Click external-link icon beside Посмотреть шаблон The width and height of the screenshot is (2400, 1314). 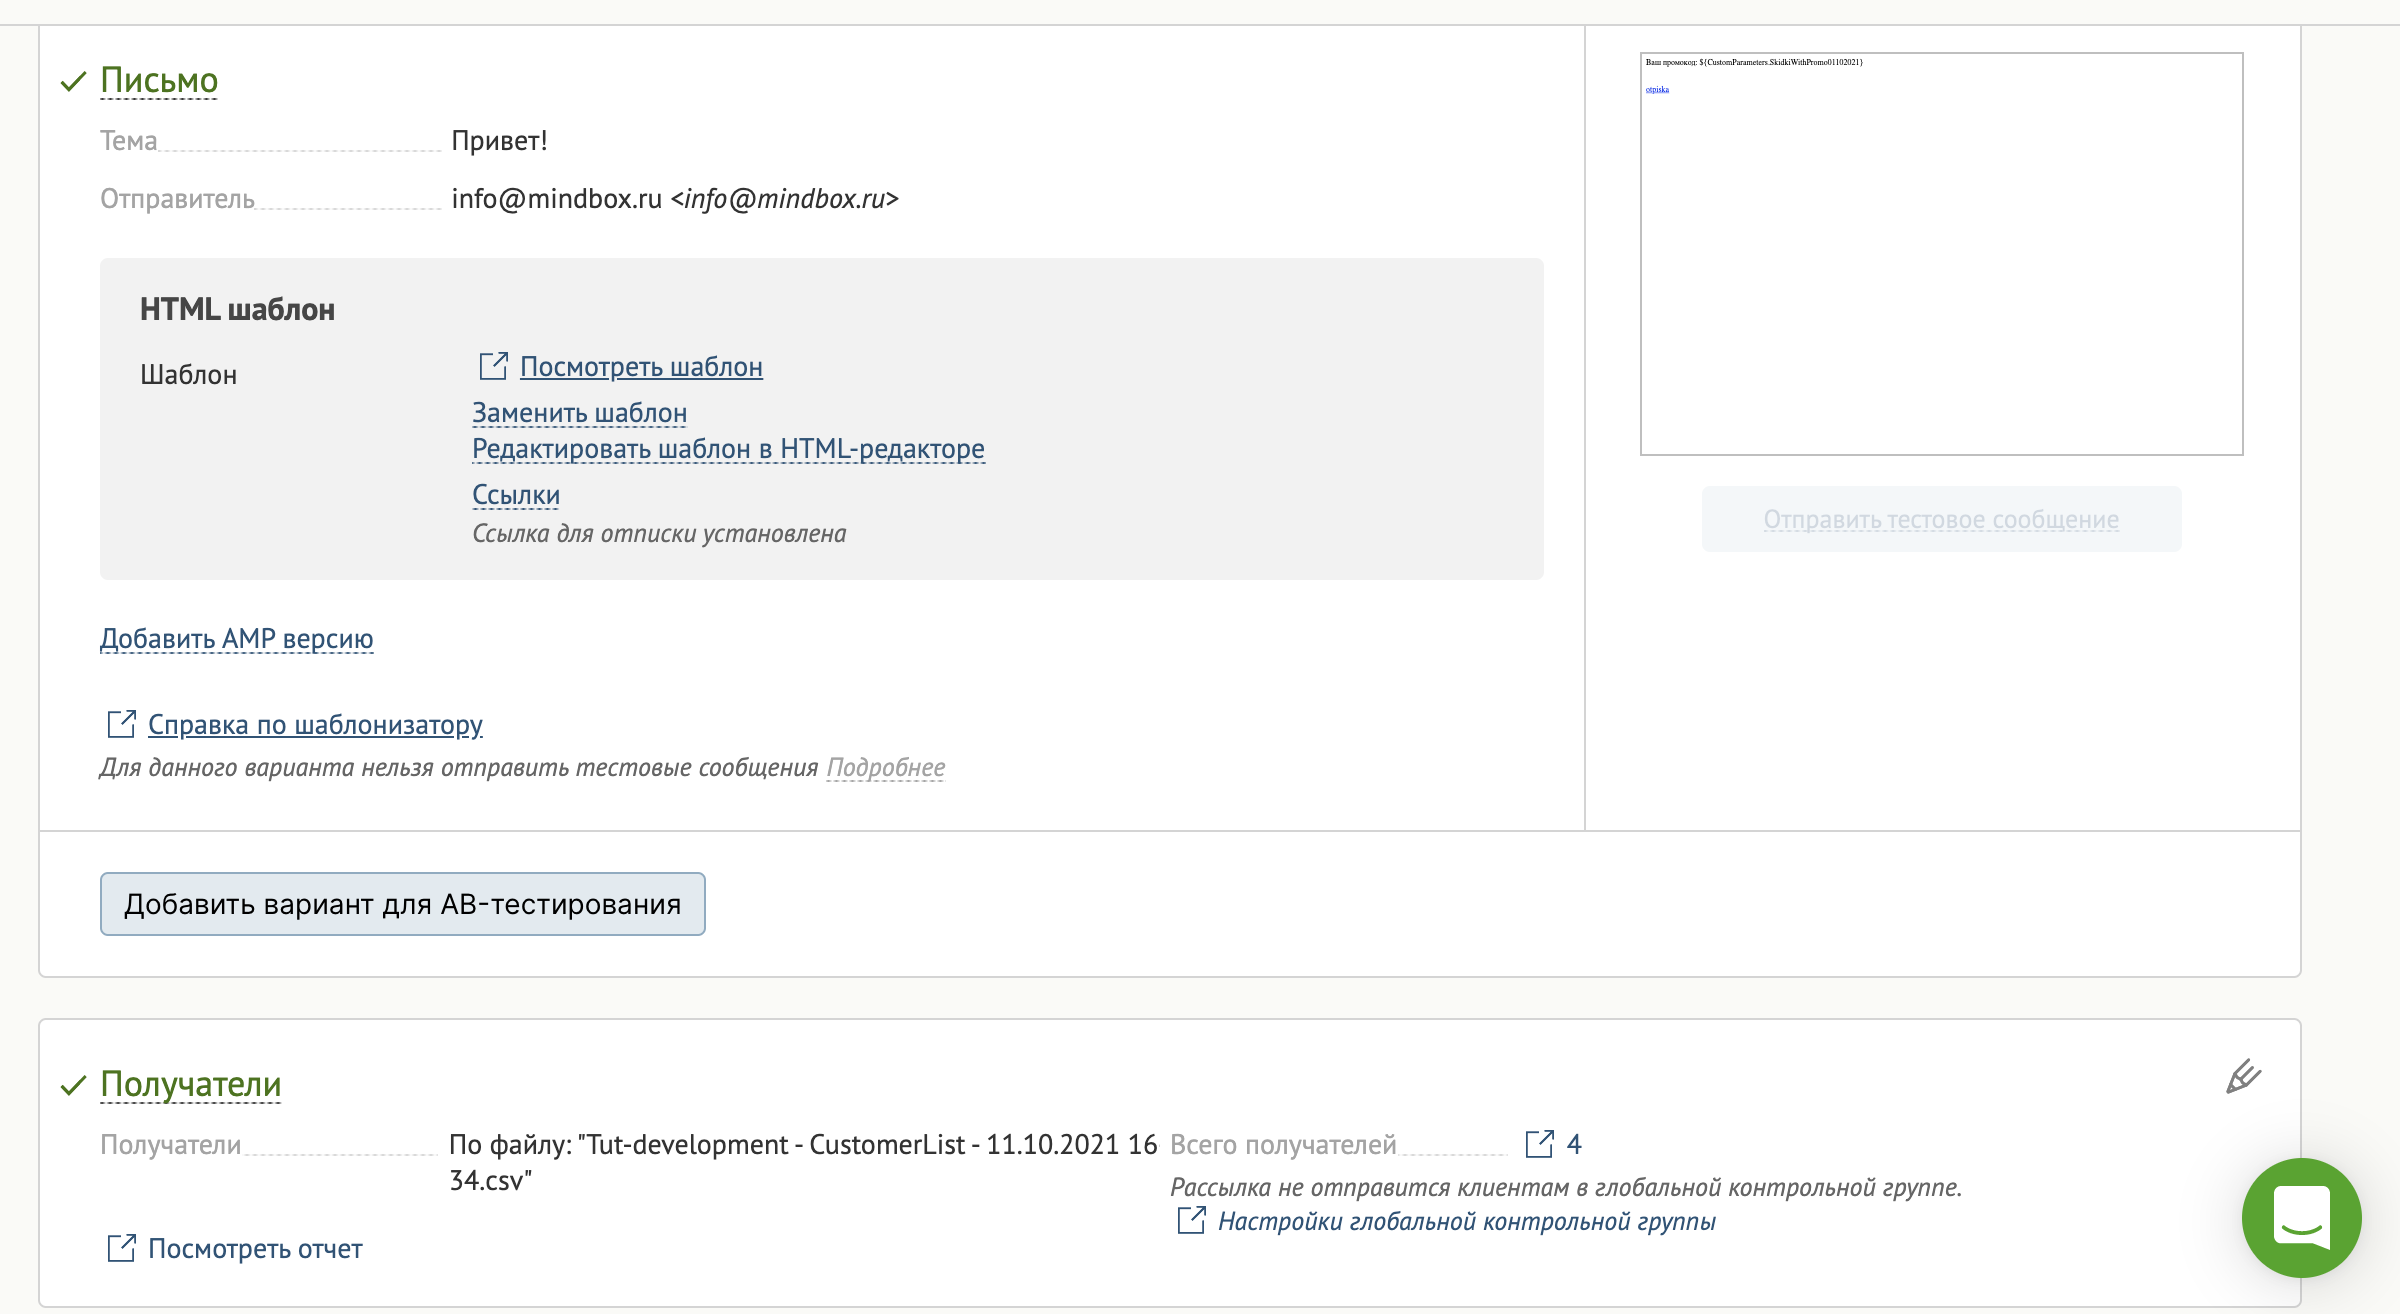(493, 366)
